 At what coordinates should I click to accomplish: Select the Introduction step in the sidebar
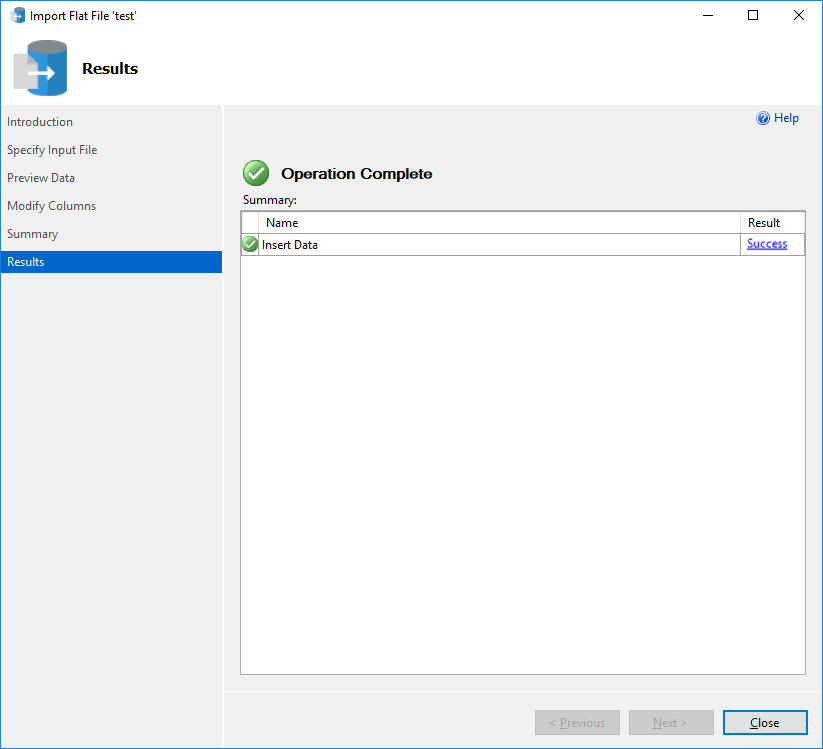40,121
